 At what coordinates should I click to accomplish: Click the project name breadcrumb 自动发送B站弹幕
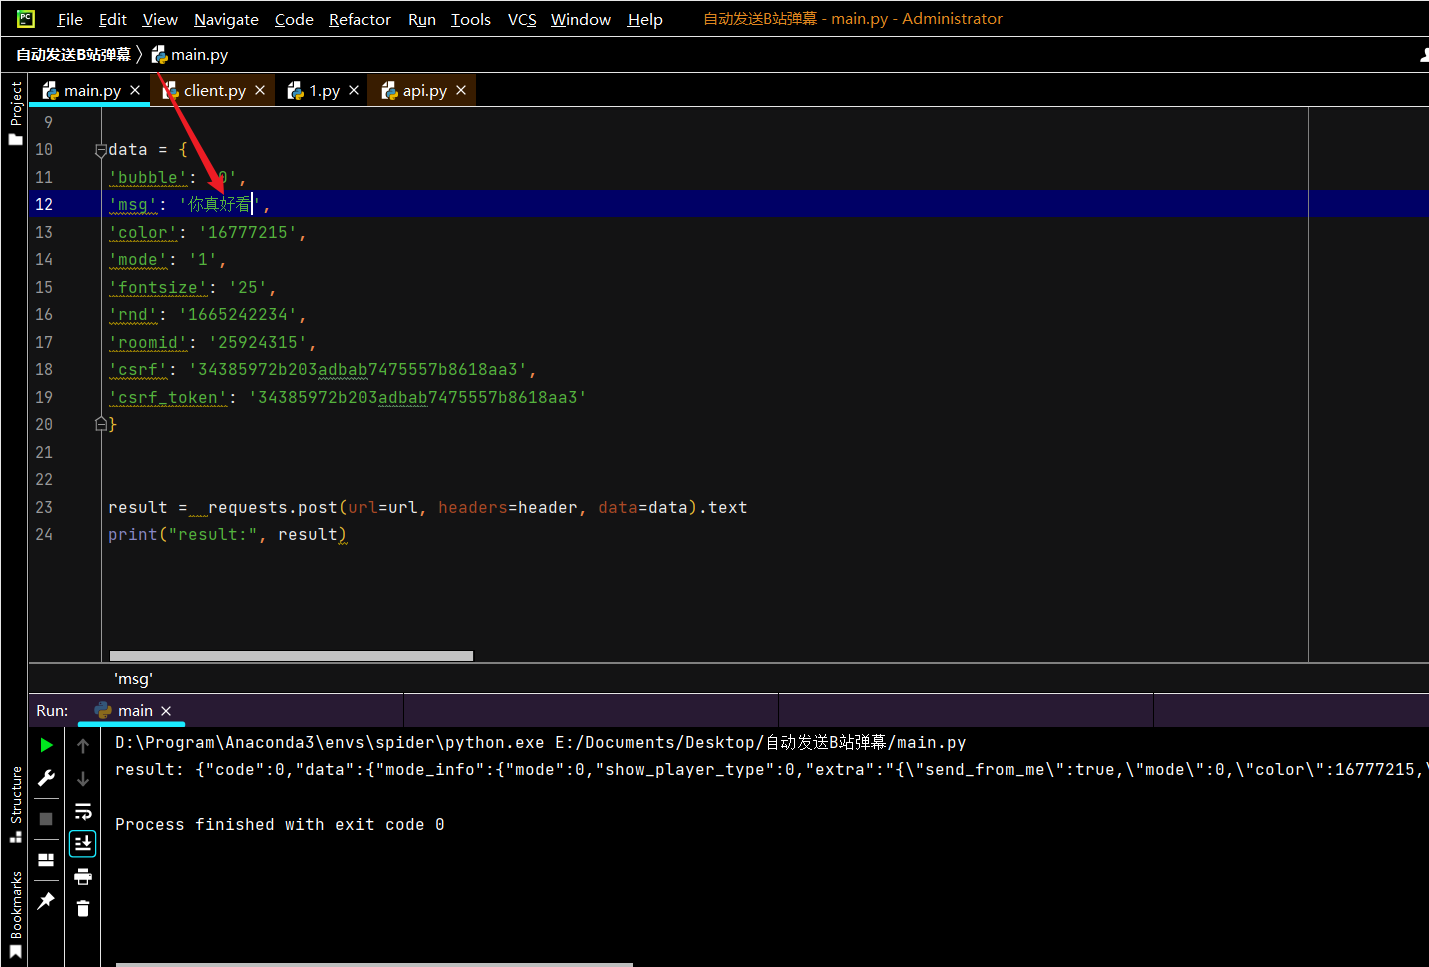coord(73,55)
